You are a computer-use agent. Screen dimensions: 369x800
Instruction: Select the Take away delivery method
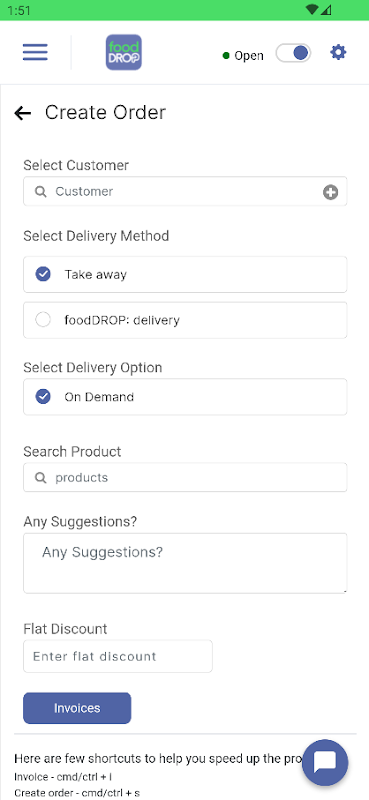[185, 274]
